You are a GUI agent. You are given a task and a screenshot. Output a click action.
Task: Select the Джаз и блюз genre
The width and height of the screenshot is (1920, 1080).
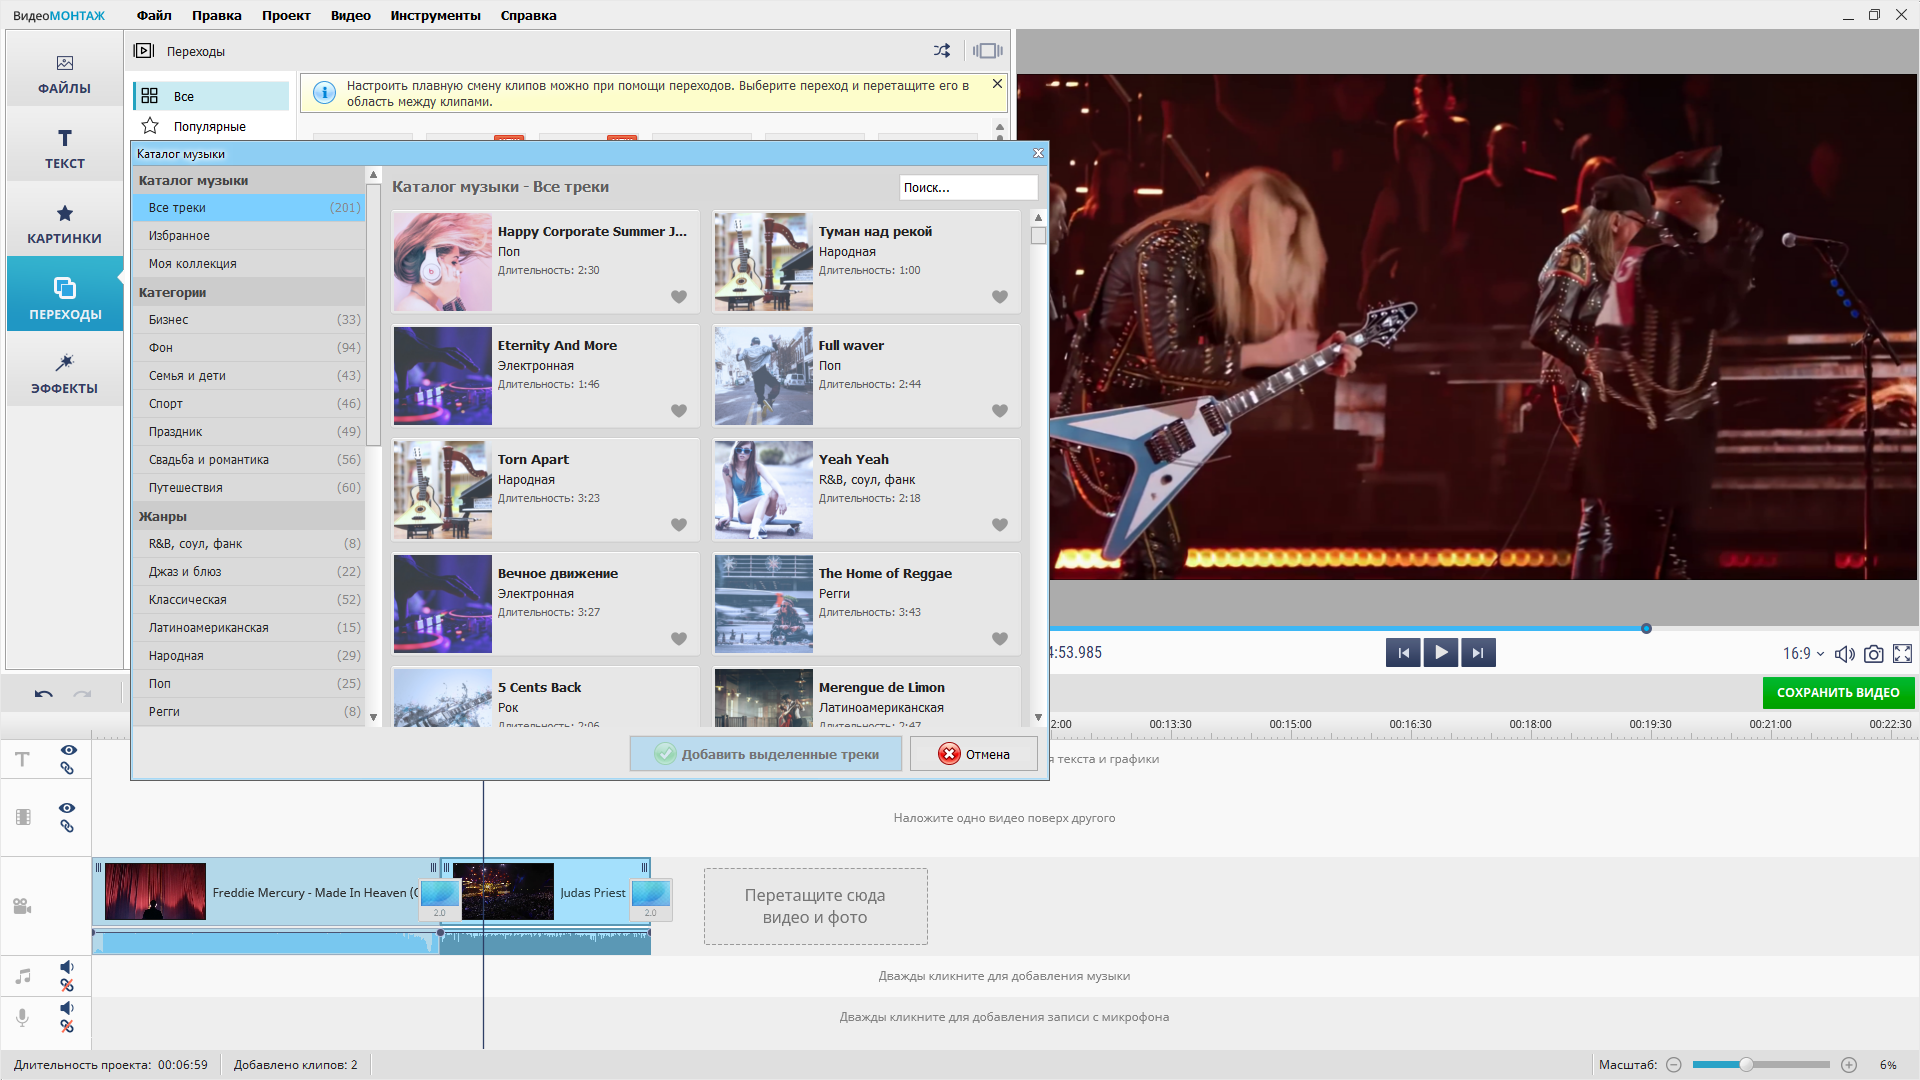point(249,572)
